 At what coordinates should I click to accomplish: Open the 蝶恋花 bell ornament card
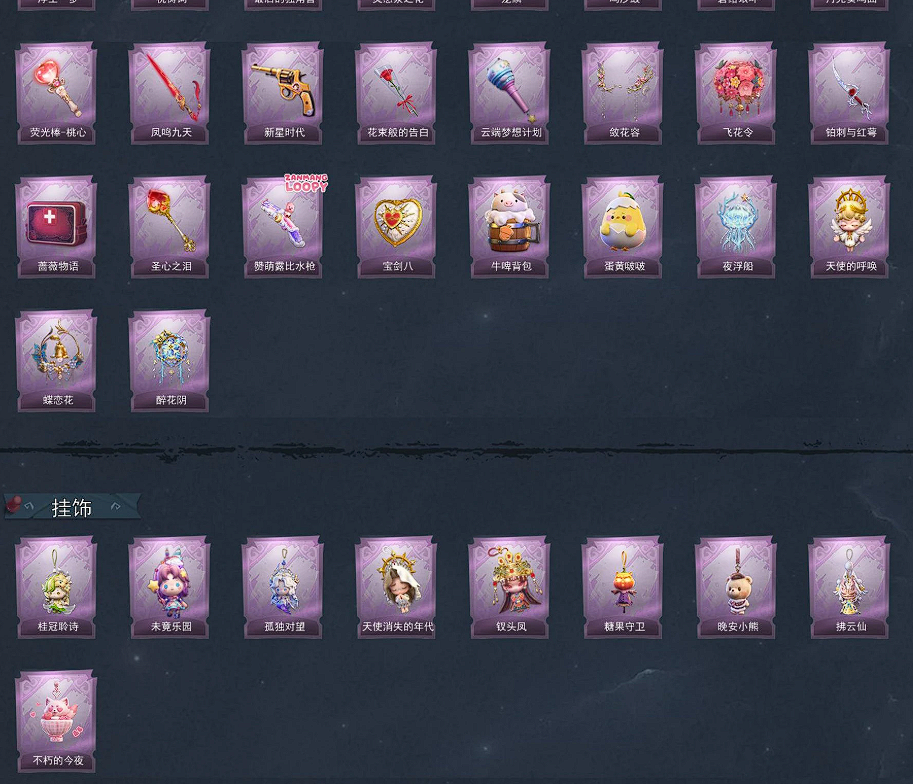click(56, 361)
